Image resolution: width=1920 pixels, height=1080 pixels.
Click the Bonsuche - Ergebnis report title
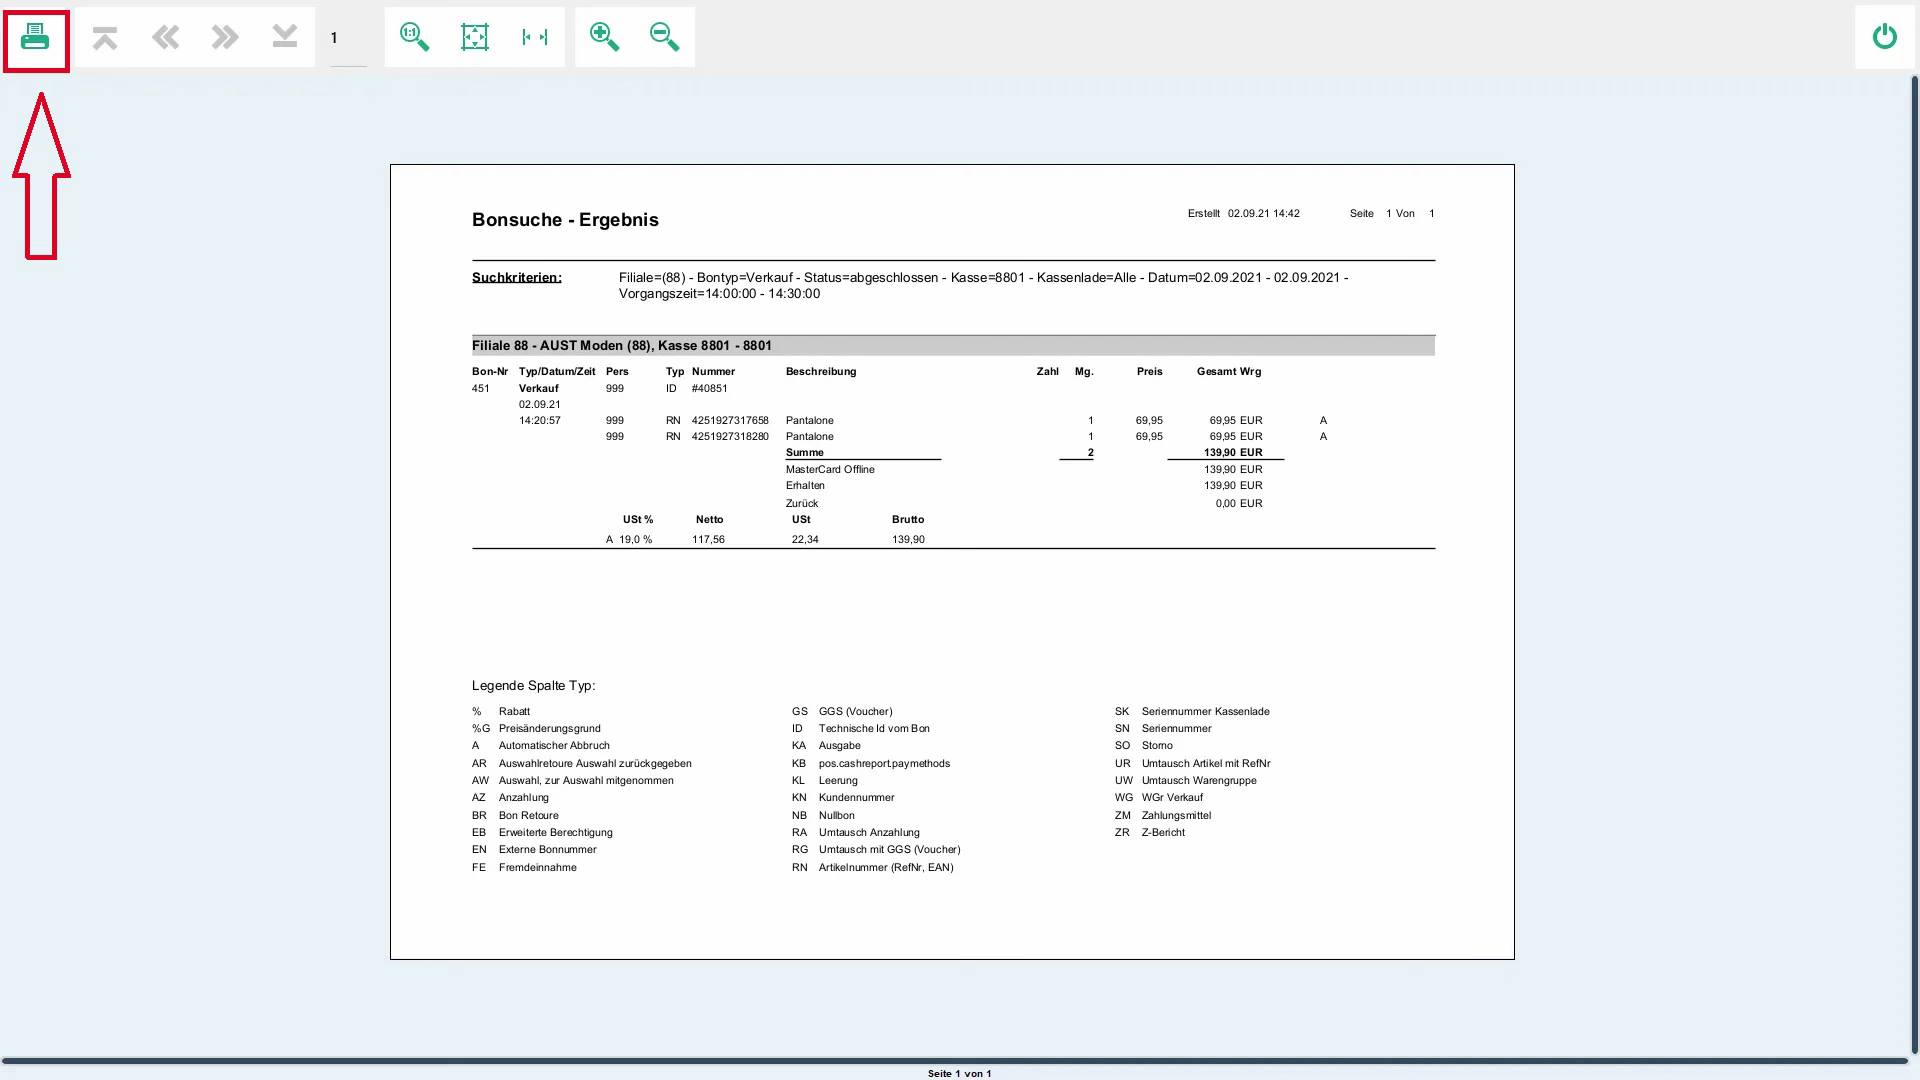coord(565,220)
